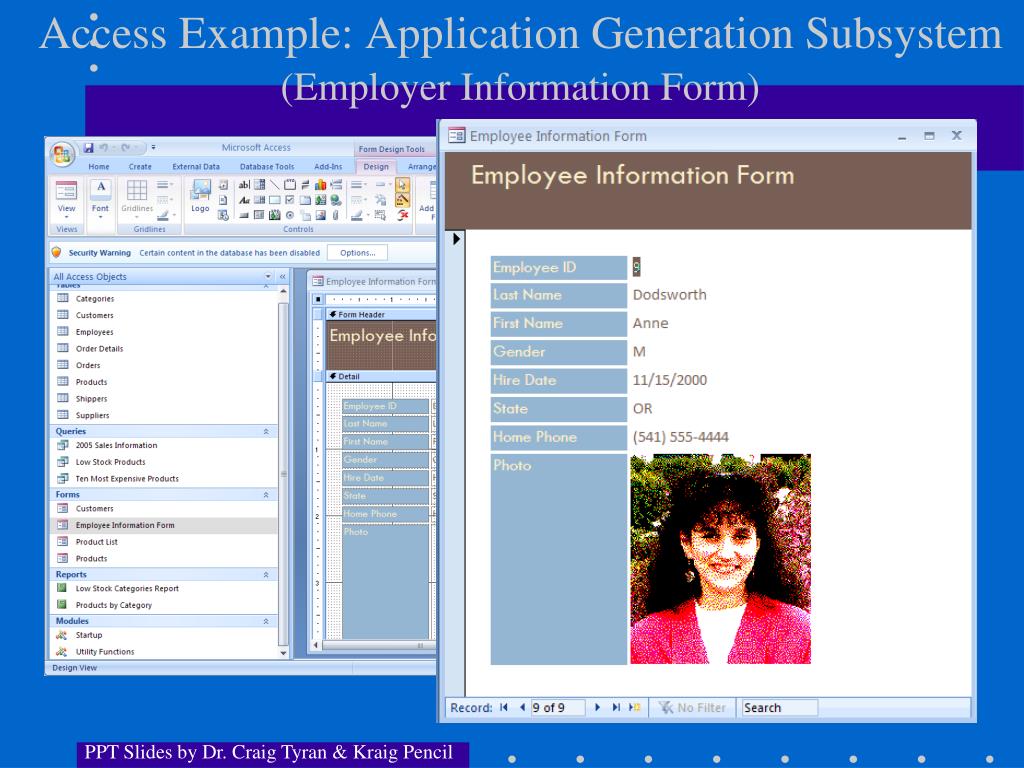Viewport: 1024px width, 768px height.
Task: Click the Insert Chart control icon
Action: [x=321, y=184]
